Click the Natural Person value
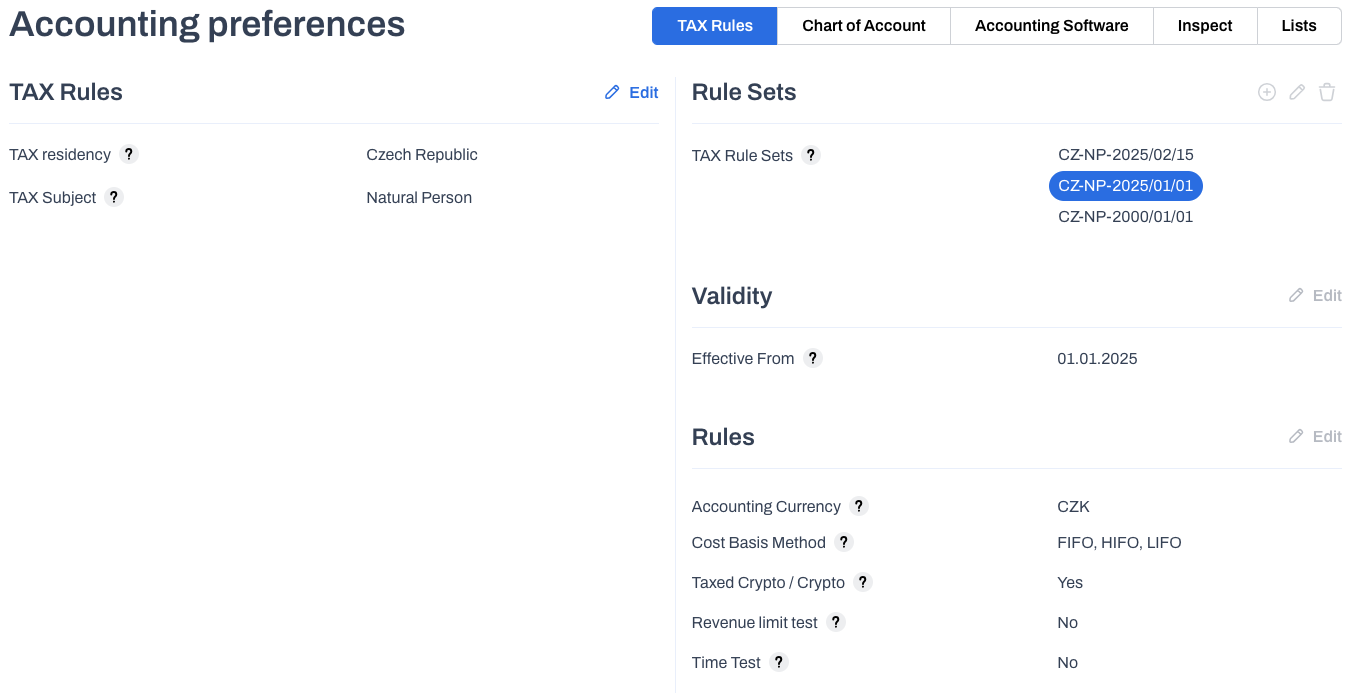Screen dimensions: 1358x693 click(419, 198)
